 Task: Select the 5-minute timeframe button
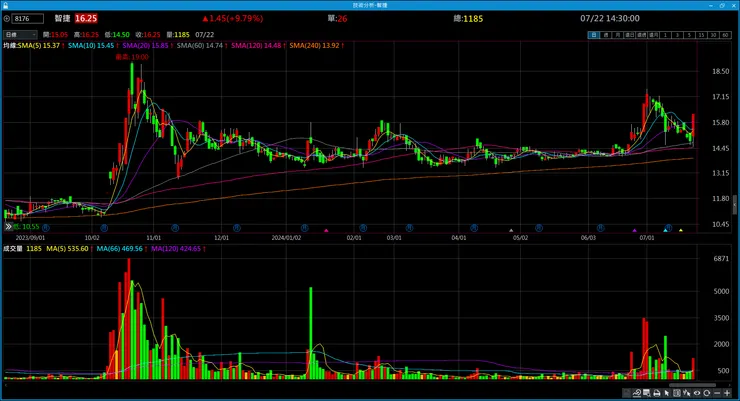pos(689,35)
